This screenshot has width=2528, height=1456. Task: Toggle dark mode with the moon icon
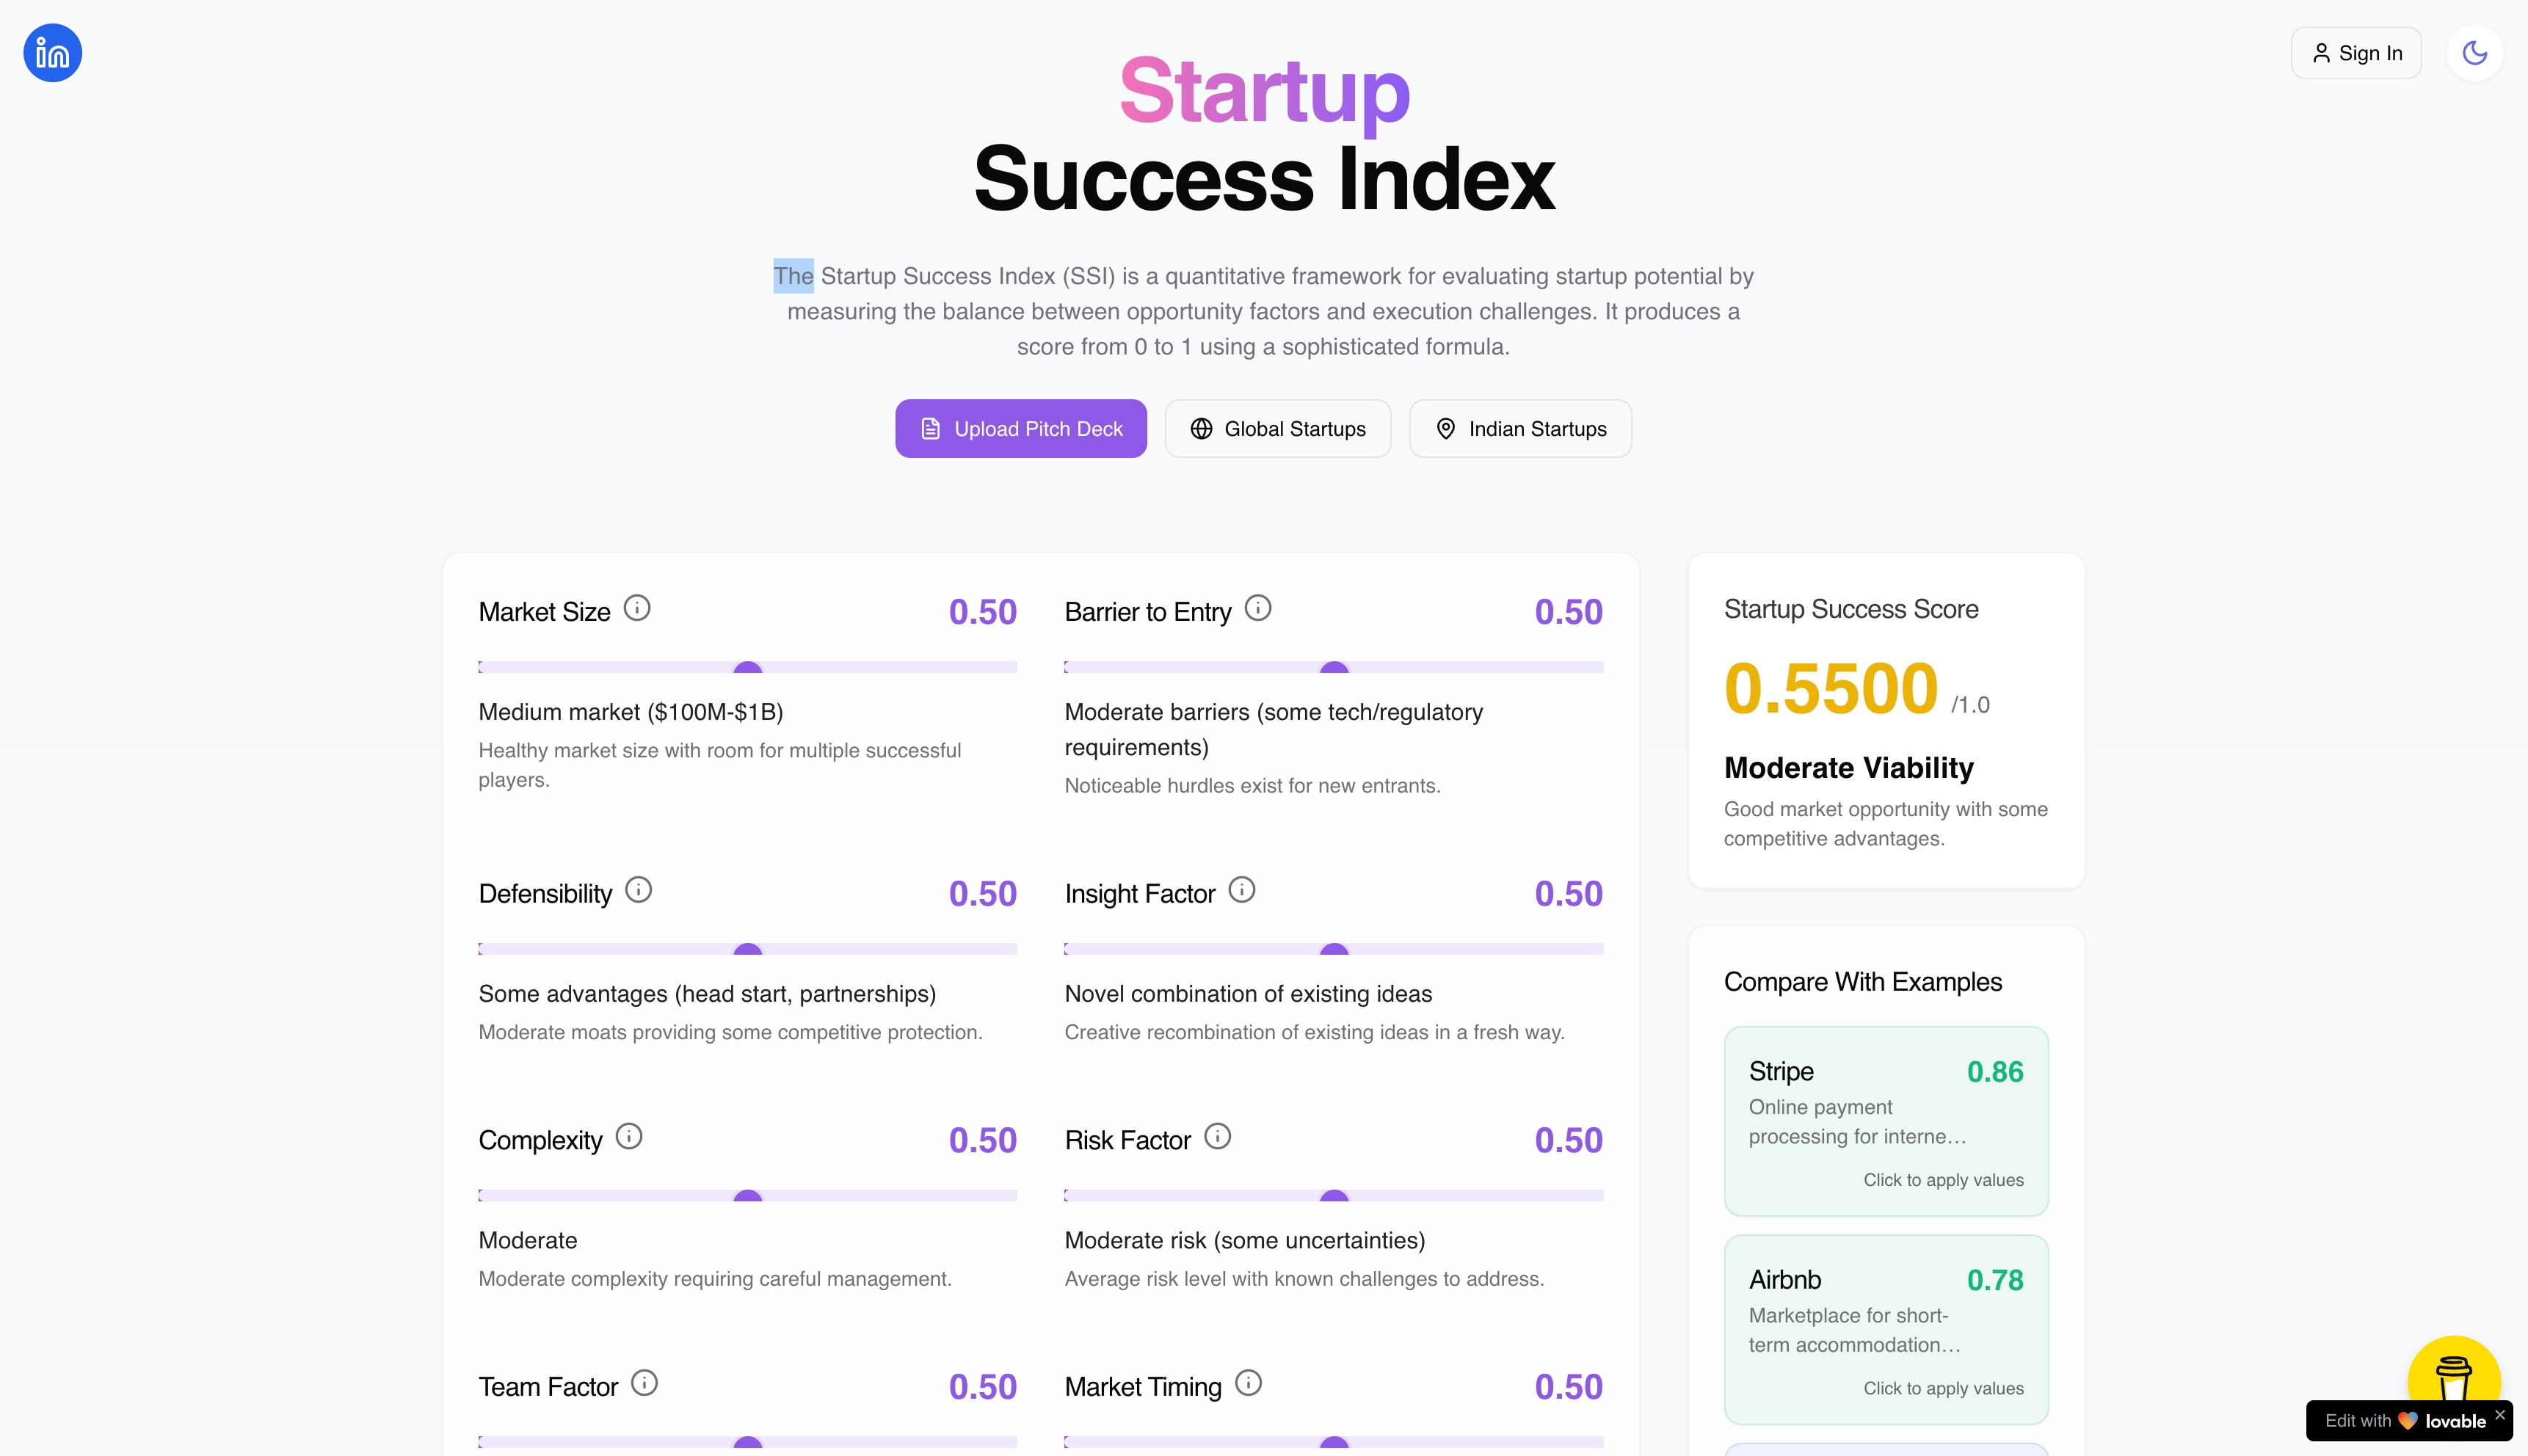click(x=2475, y=52)
